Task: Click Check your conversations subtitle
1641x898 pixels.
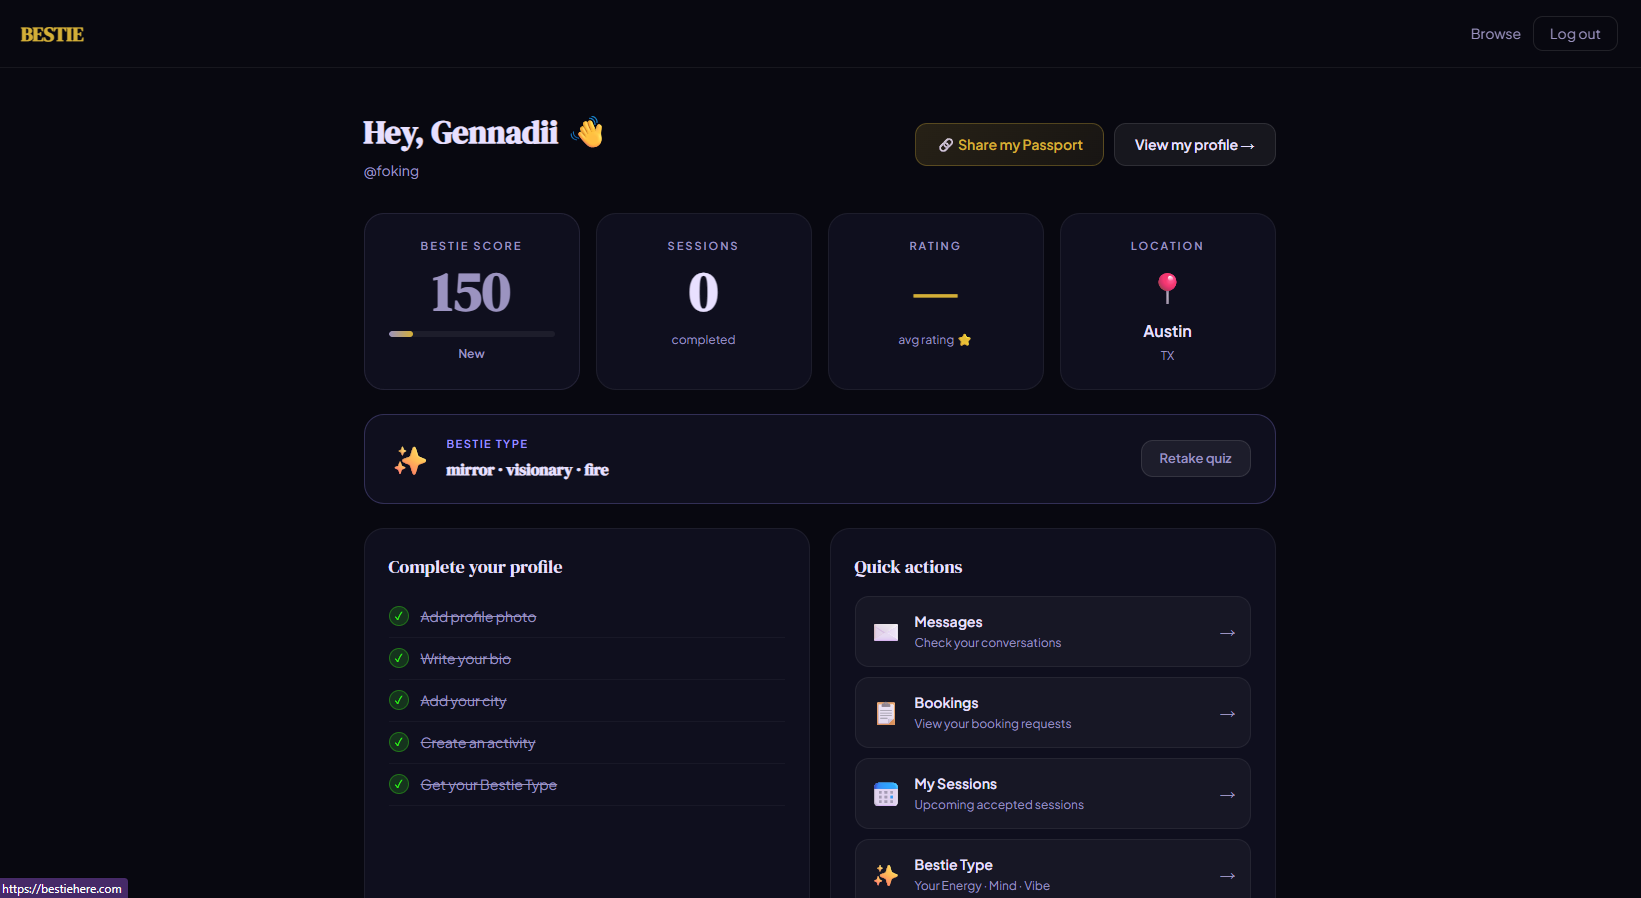Action: 987,643
